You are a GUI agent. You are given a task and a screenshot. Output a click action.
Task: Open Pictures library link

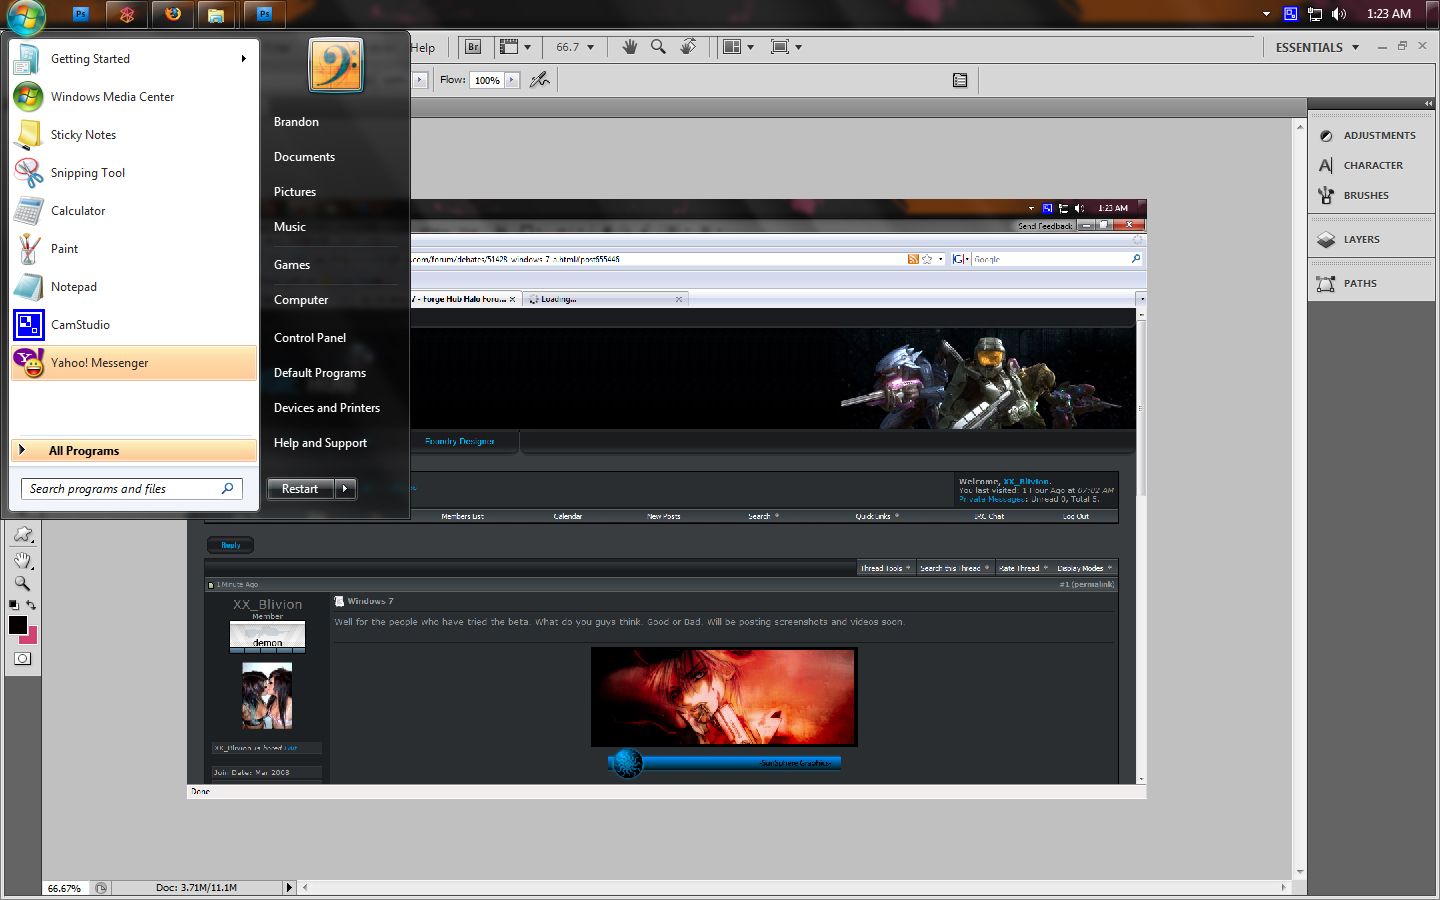[295, 192]
